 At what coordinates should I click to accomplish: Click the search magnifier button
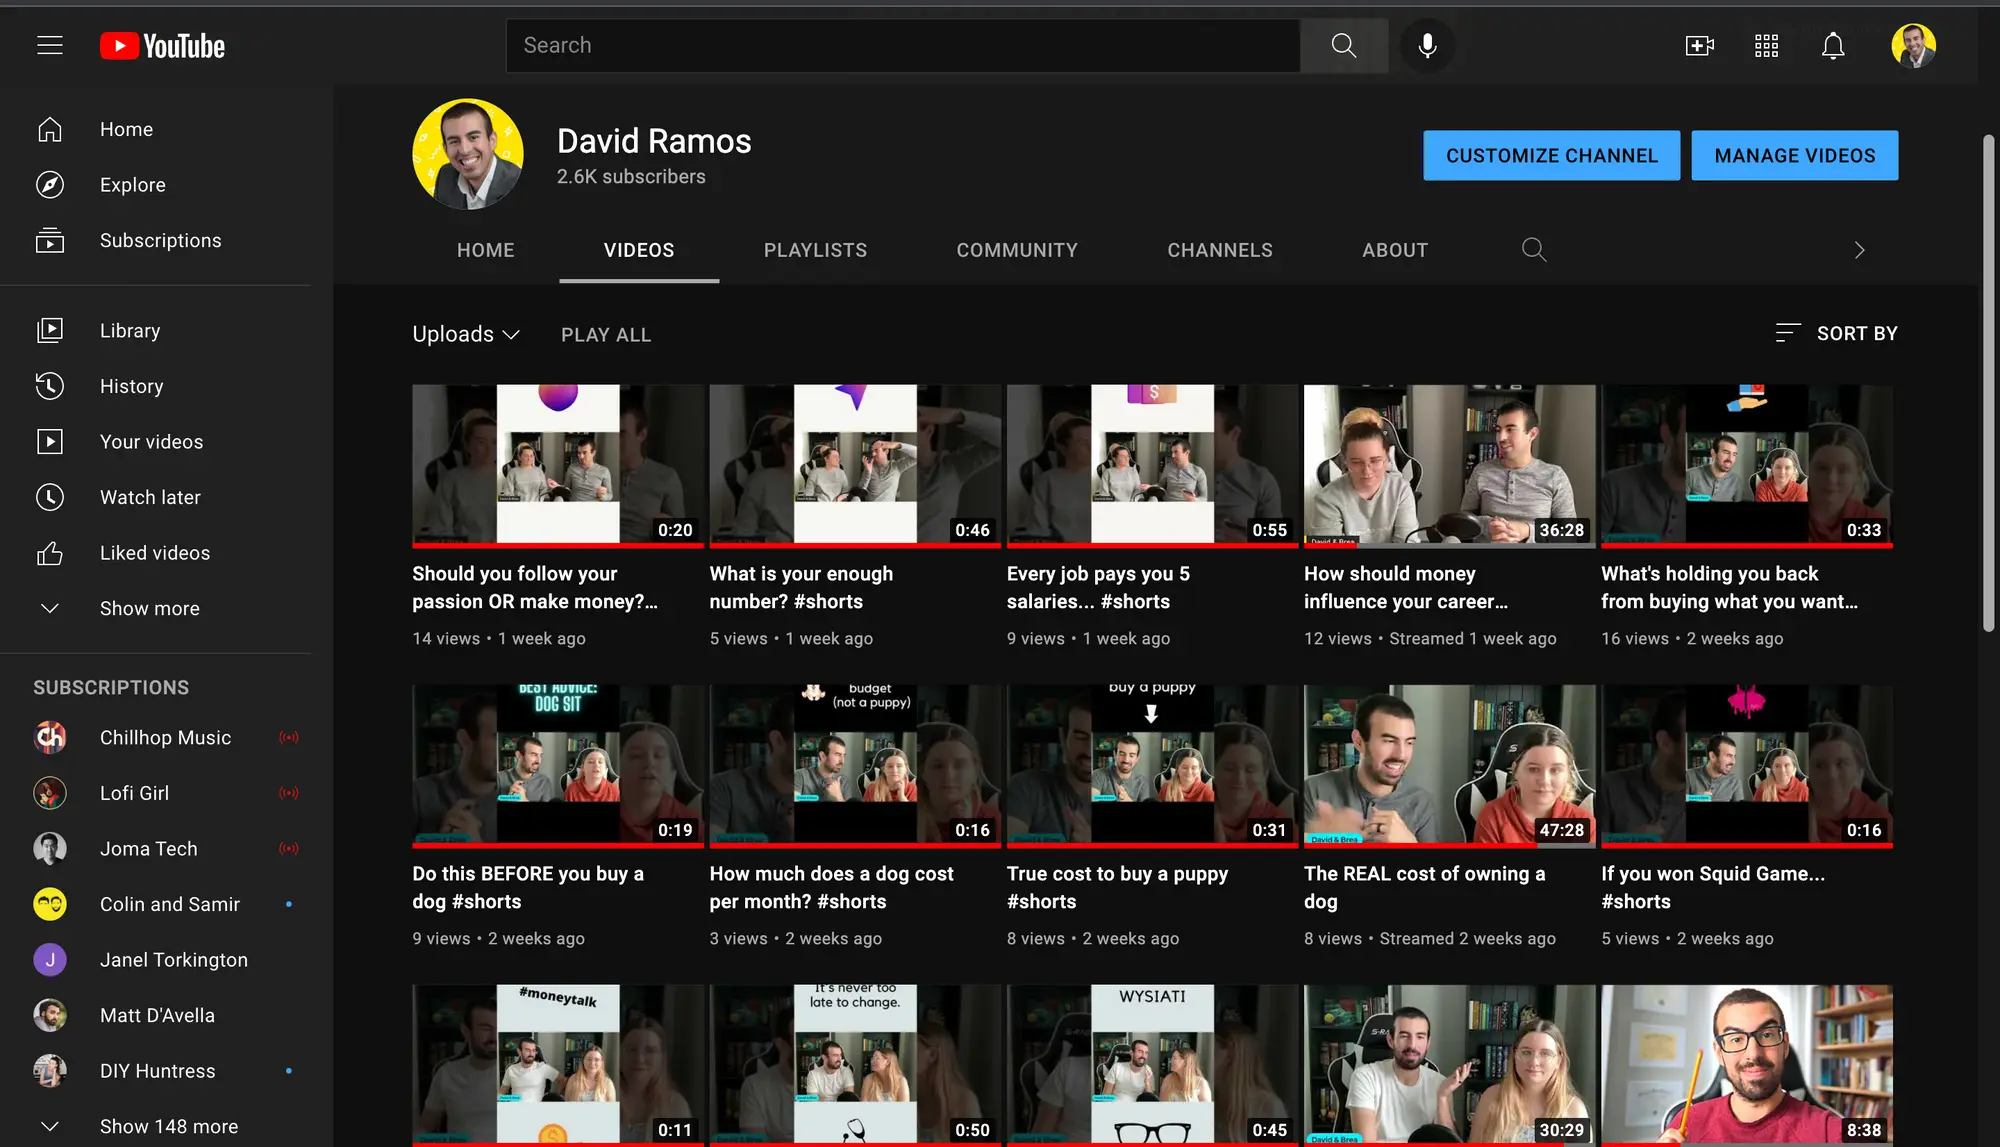pos(1344,45)
